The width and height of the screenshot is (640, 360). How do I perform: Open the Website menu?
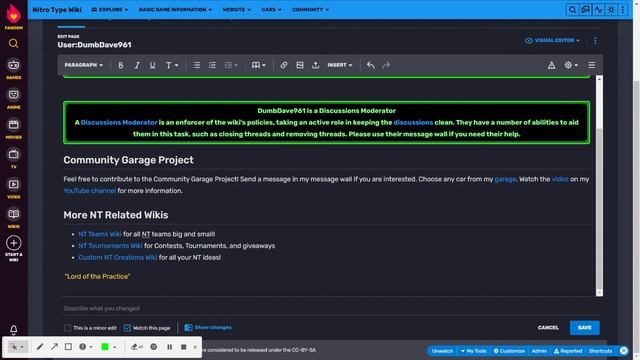[x=237, y=10]
